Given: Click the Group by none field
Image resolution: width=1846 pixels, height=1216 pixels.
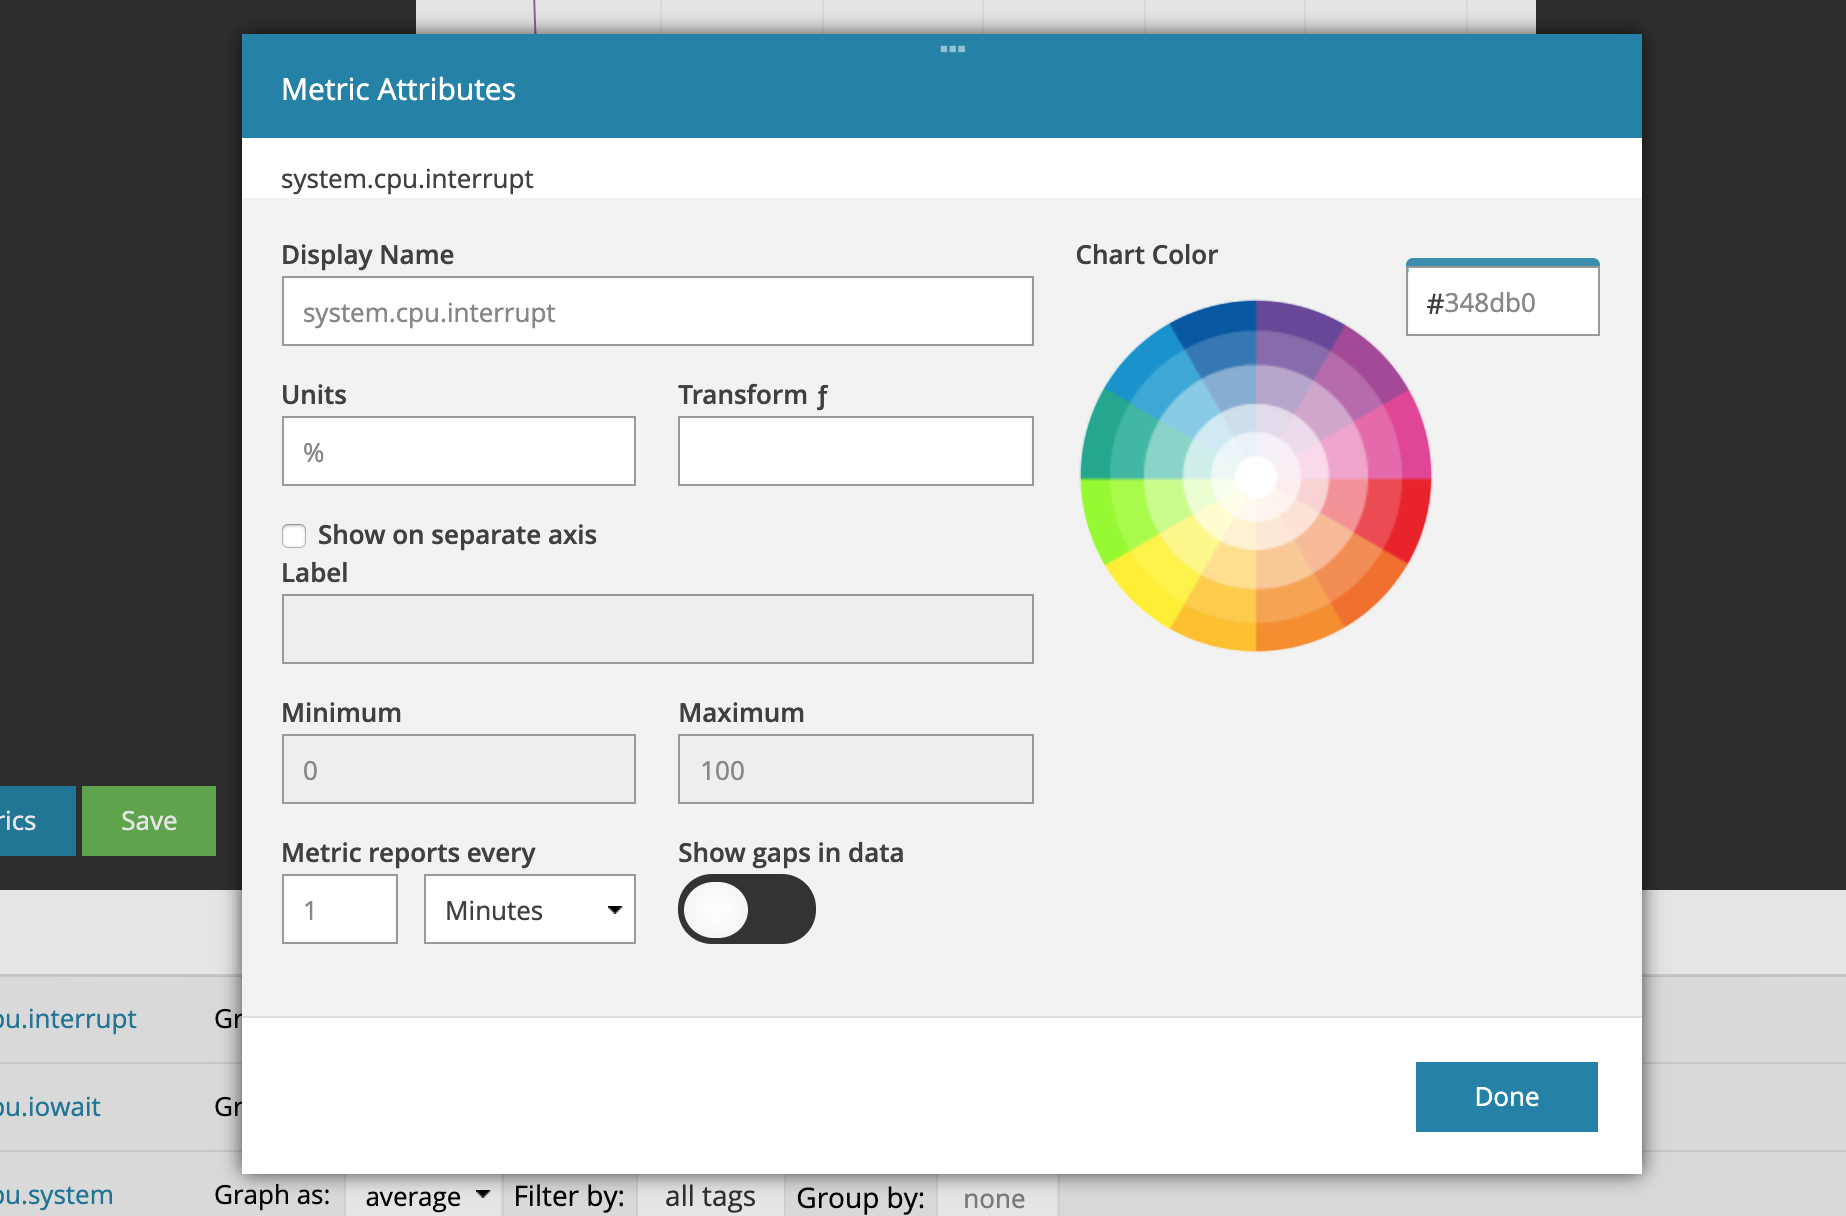Looking at the screenshot, I should point(994,1198).
